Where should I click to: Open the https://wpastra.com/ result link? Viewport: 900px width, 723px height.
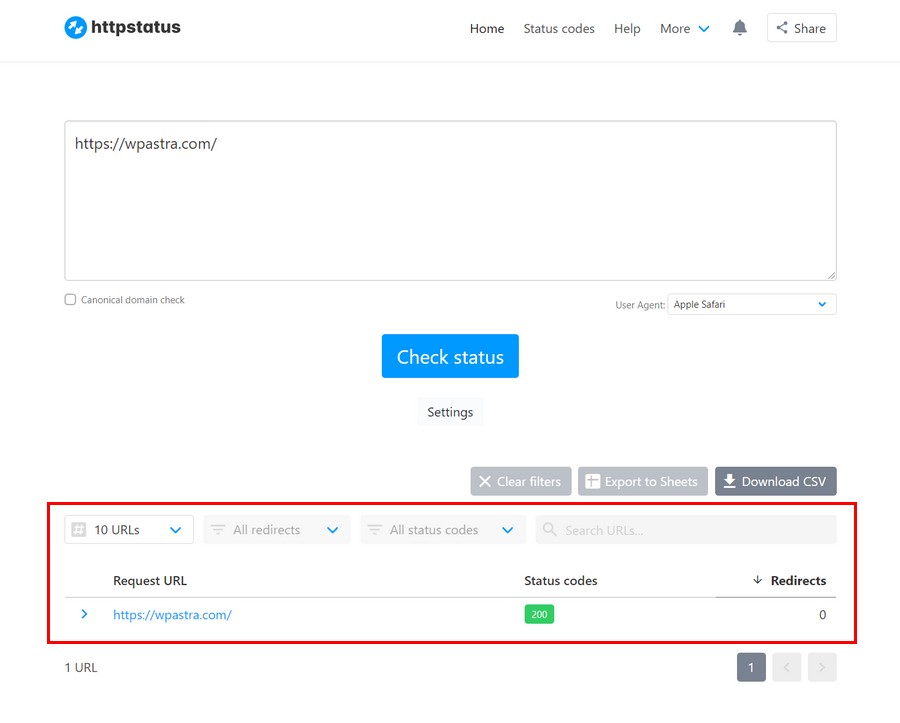coord(172,615)
